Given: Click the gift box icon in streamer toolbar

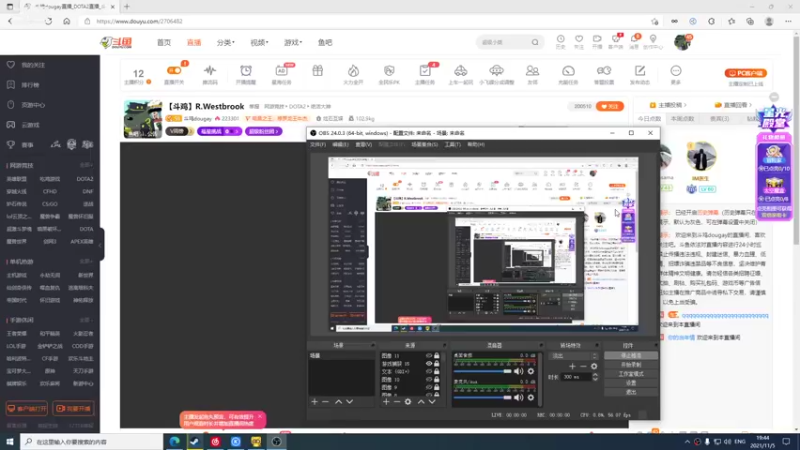Looking at the screenshot, I should point(317,70).
